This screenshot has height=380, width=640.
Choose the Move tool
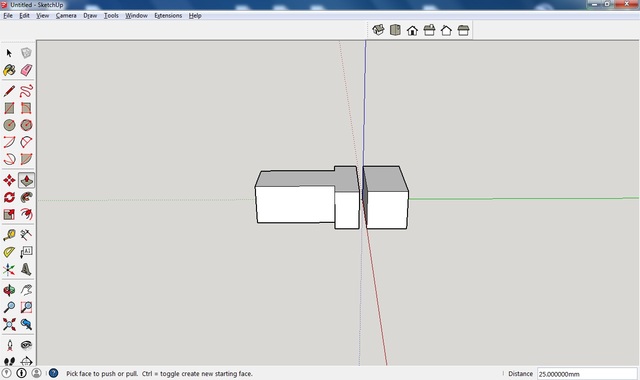9,180
